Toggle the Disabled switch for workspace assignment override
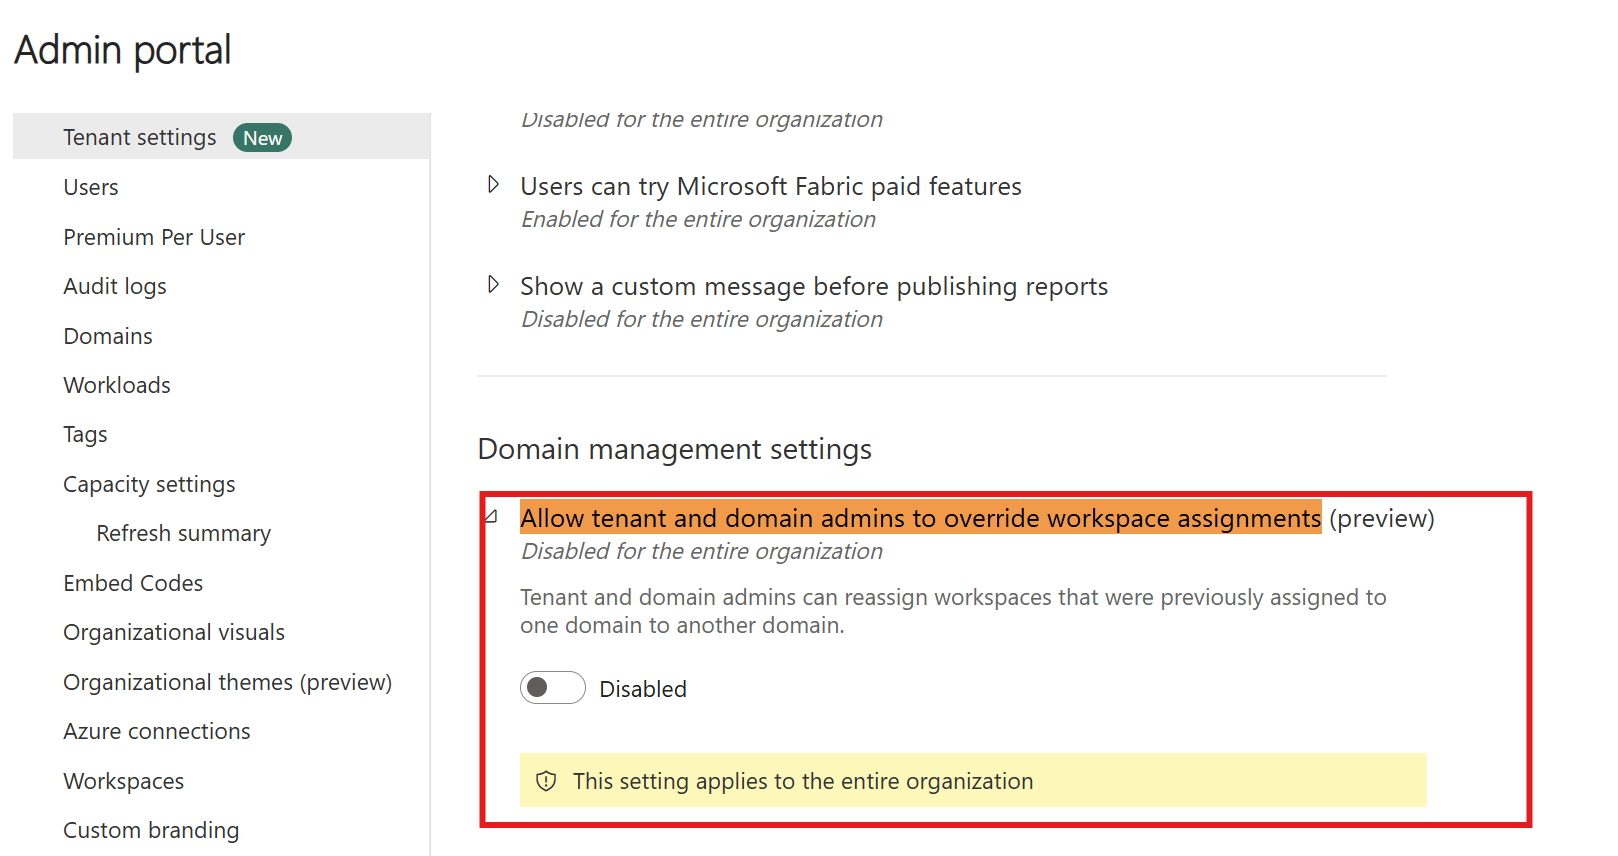 click(x=552, y=687)
